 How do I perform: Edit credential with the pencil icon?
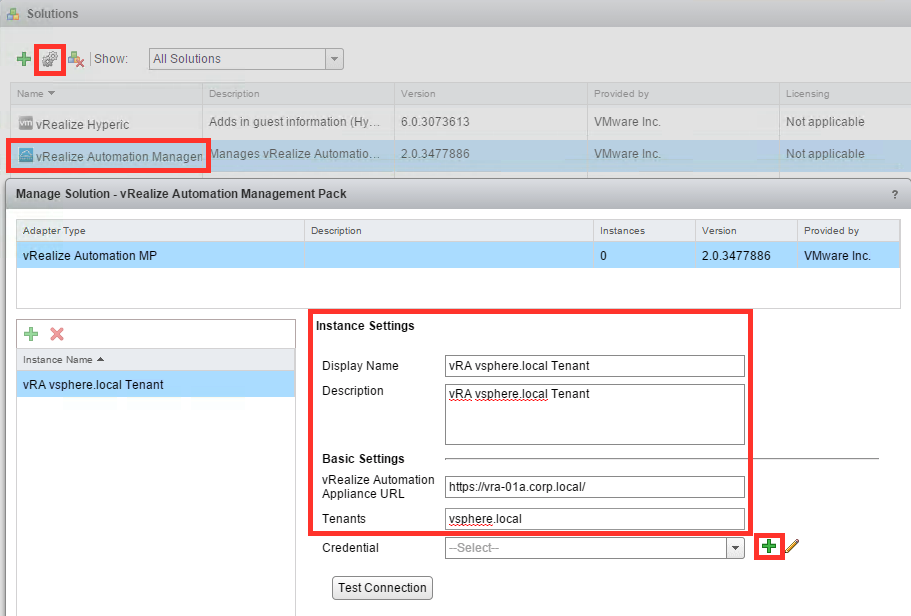[792, 546]
